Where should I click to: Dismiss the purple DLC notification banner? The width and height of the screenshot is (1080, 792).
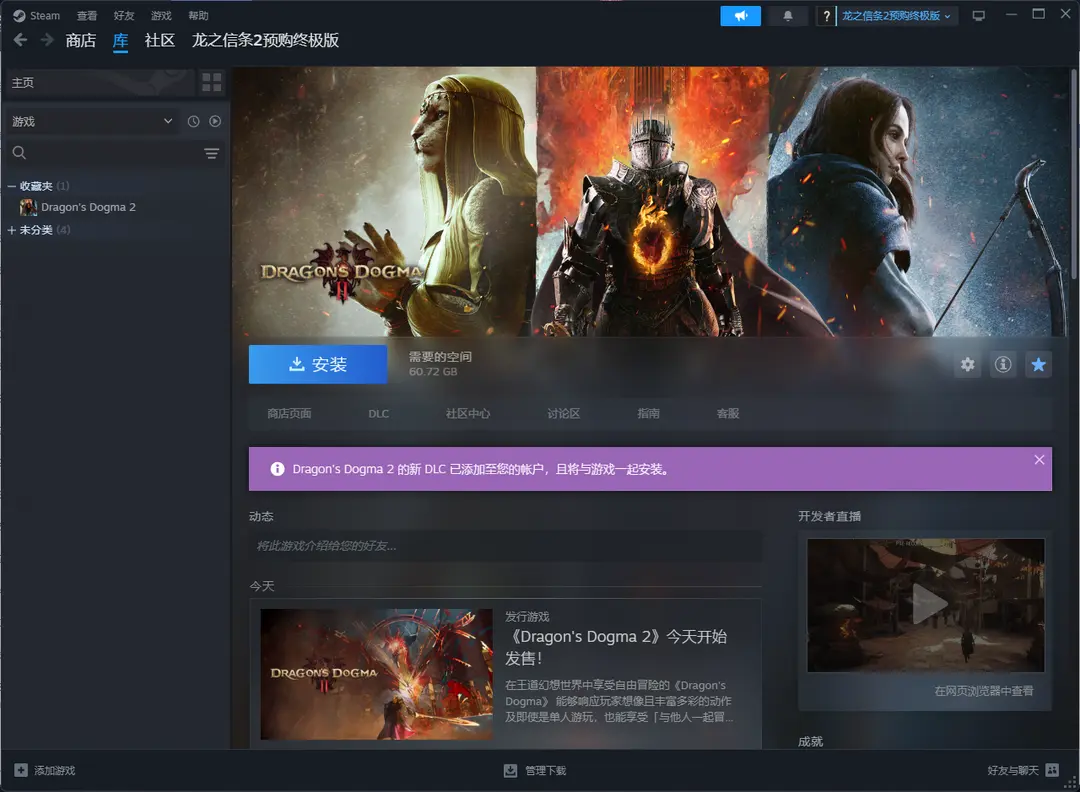pyautogui.click(x=1039, y=460)
